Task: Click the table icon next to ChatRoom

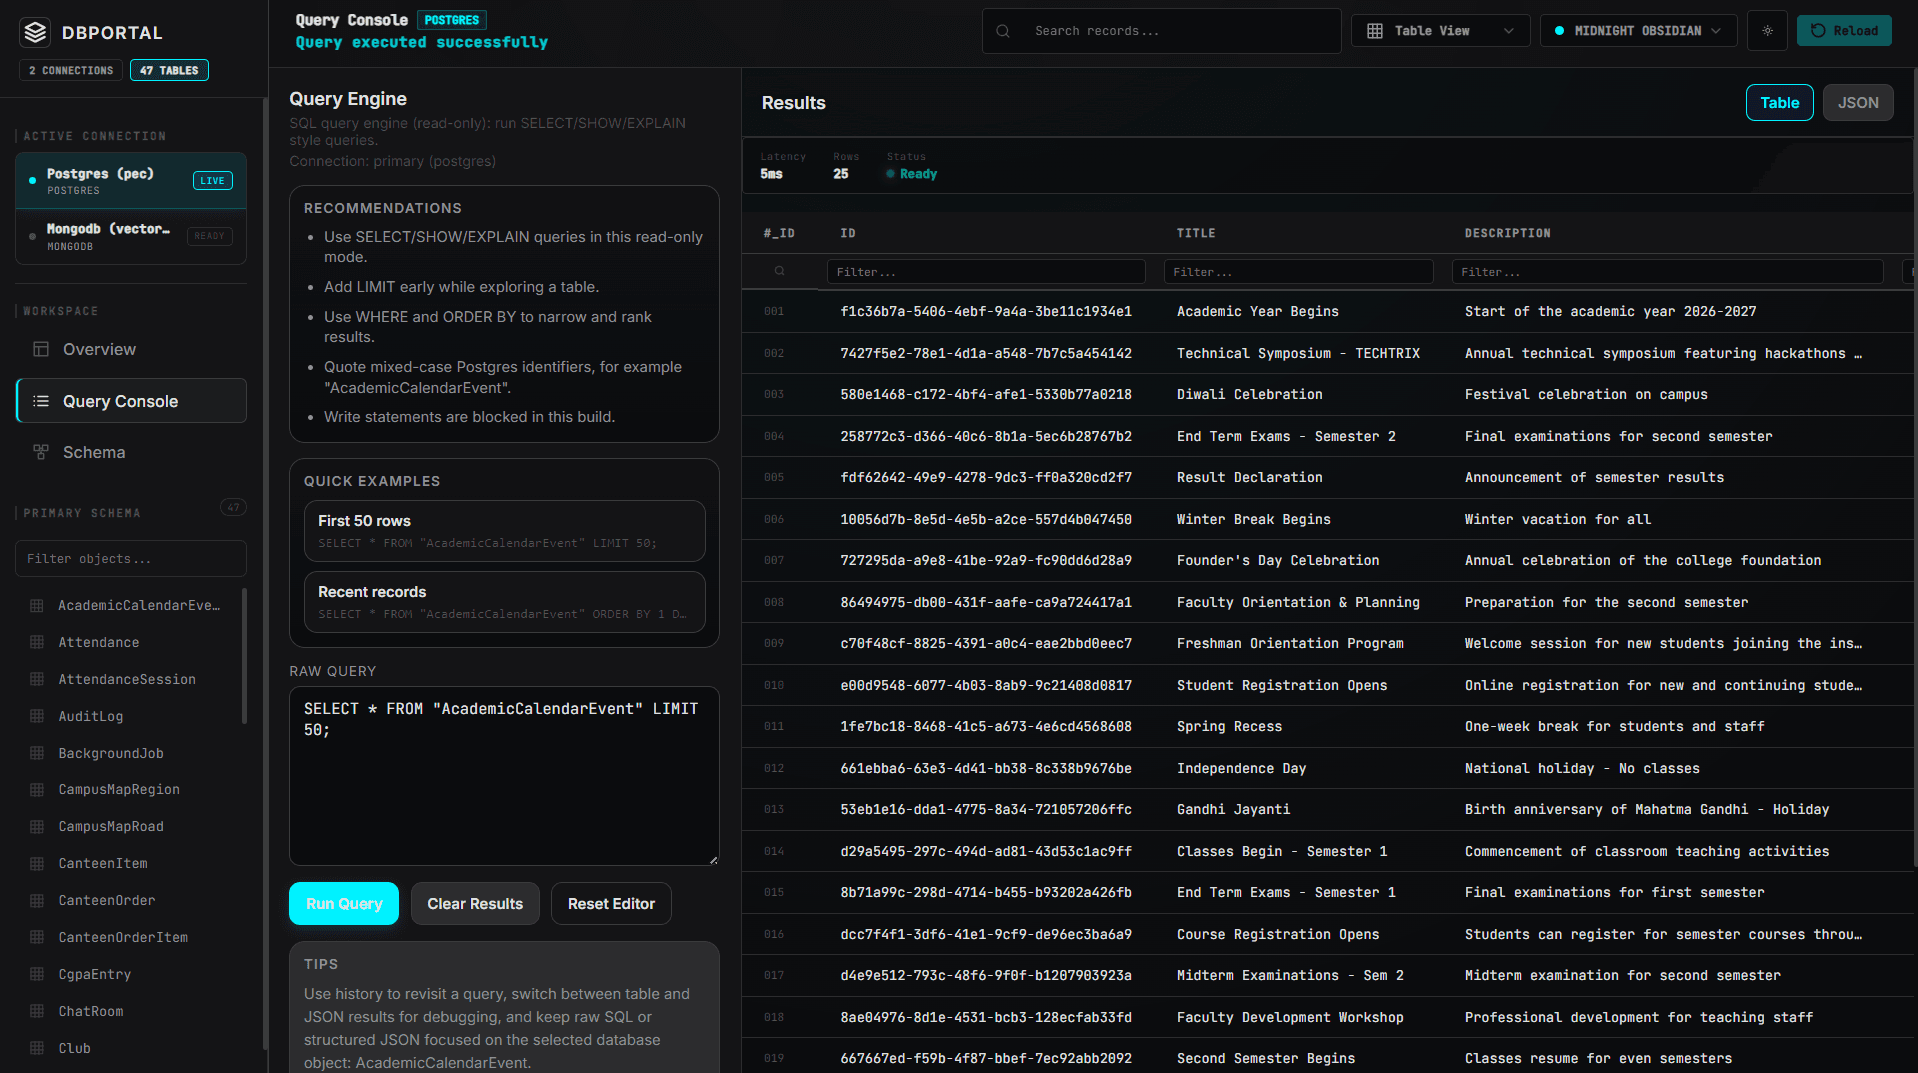Action: point(37,1011)
